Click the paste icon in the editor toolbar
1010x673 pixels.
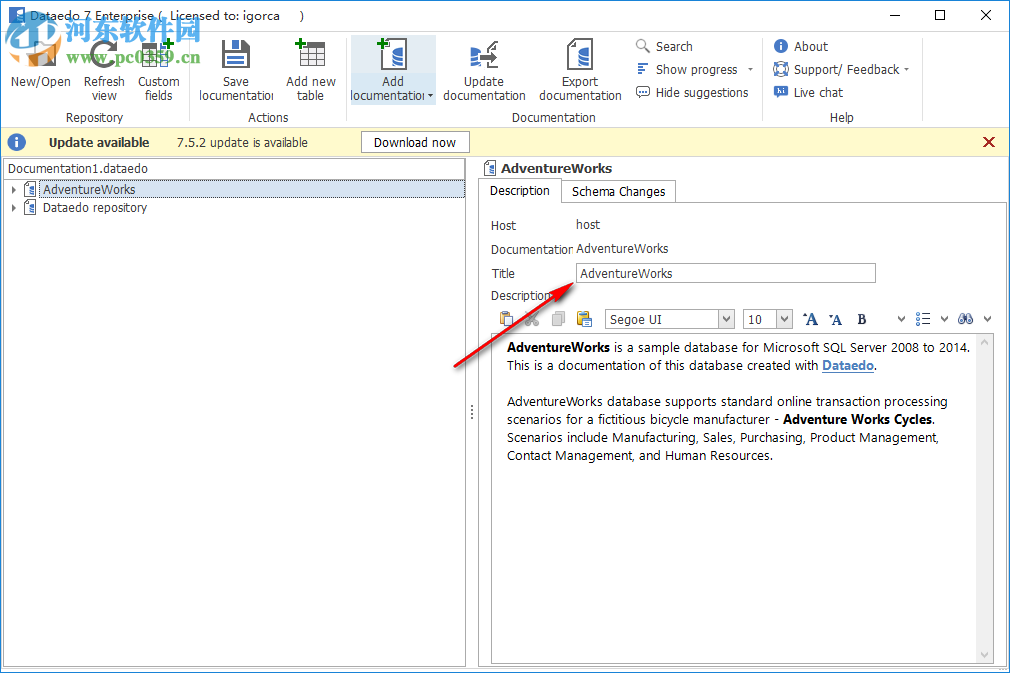[x=507, y=319]
